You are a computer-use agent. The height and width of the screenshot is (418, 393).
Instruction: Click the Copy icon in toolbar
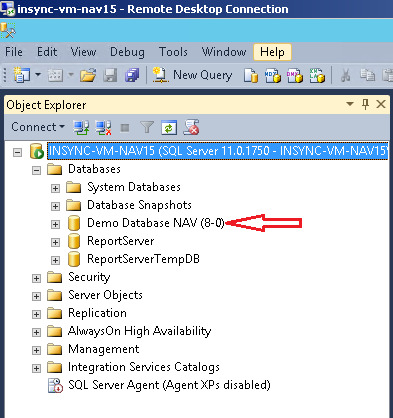click(368, 75)
